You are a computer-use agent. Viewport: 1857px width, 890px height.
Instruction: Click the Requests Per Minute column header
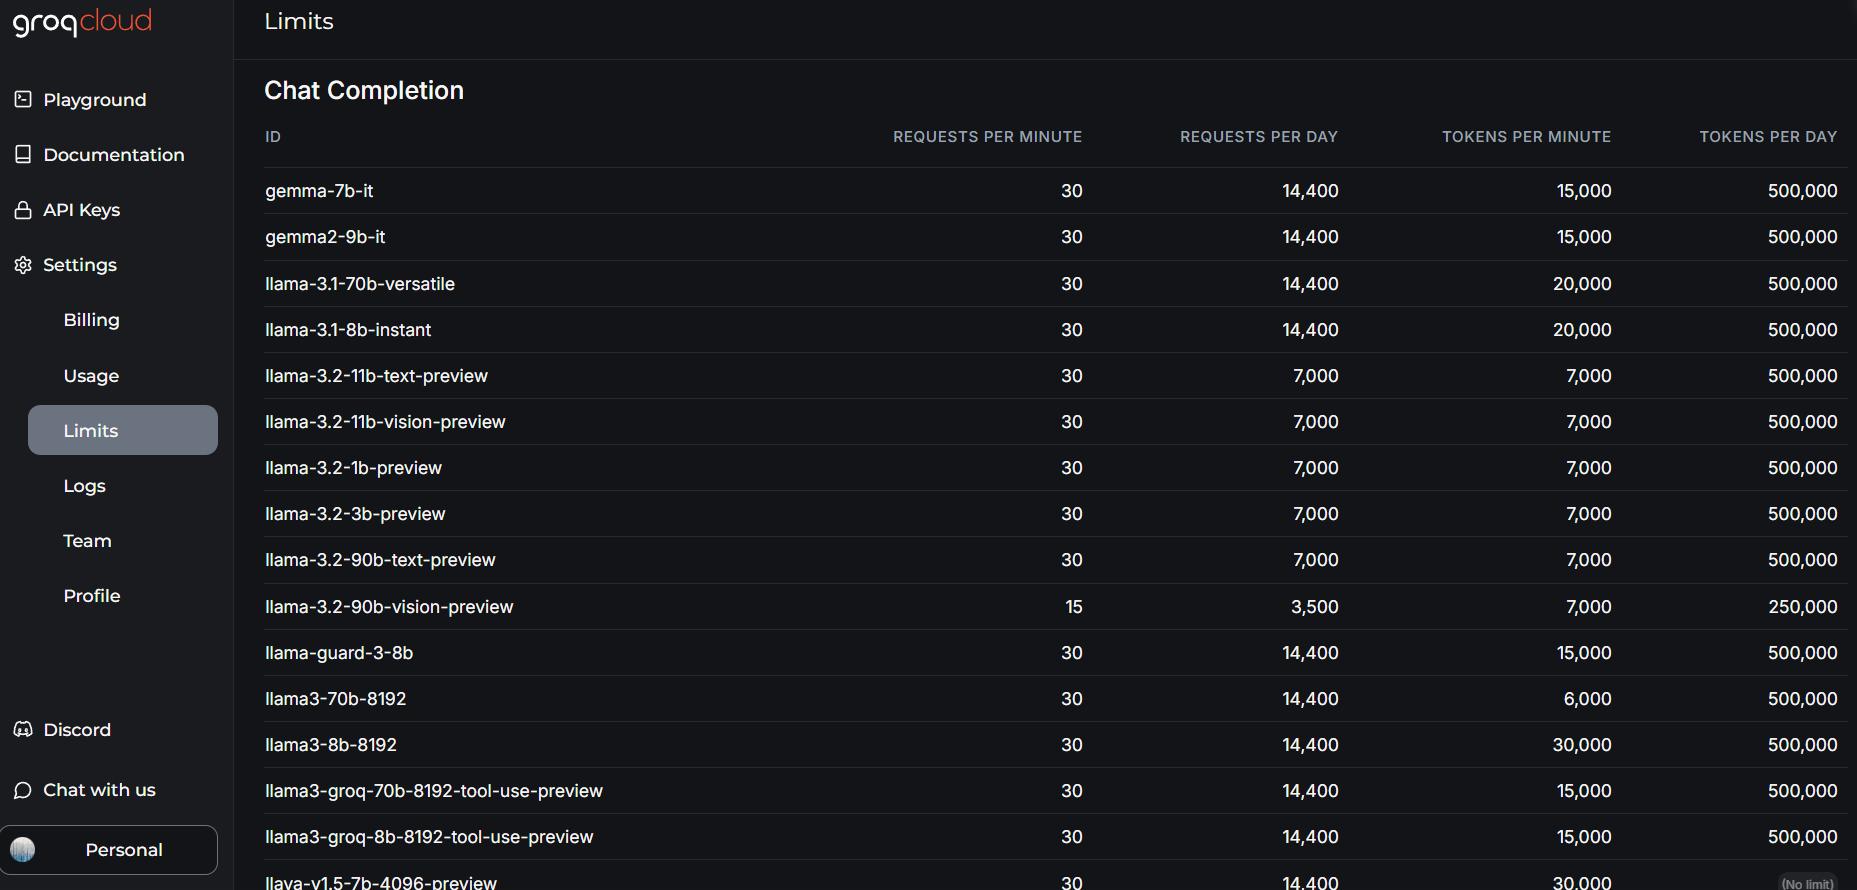pos(987,137)
